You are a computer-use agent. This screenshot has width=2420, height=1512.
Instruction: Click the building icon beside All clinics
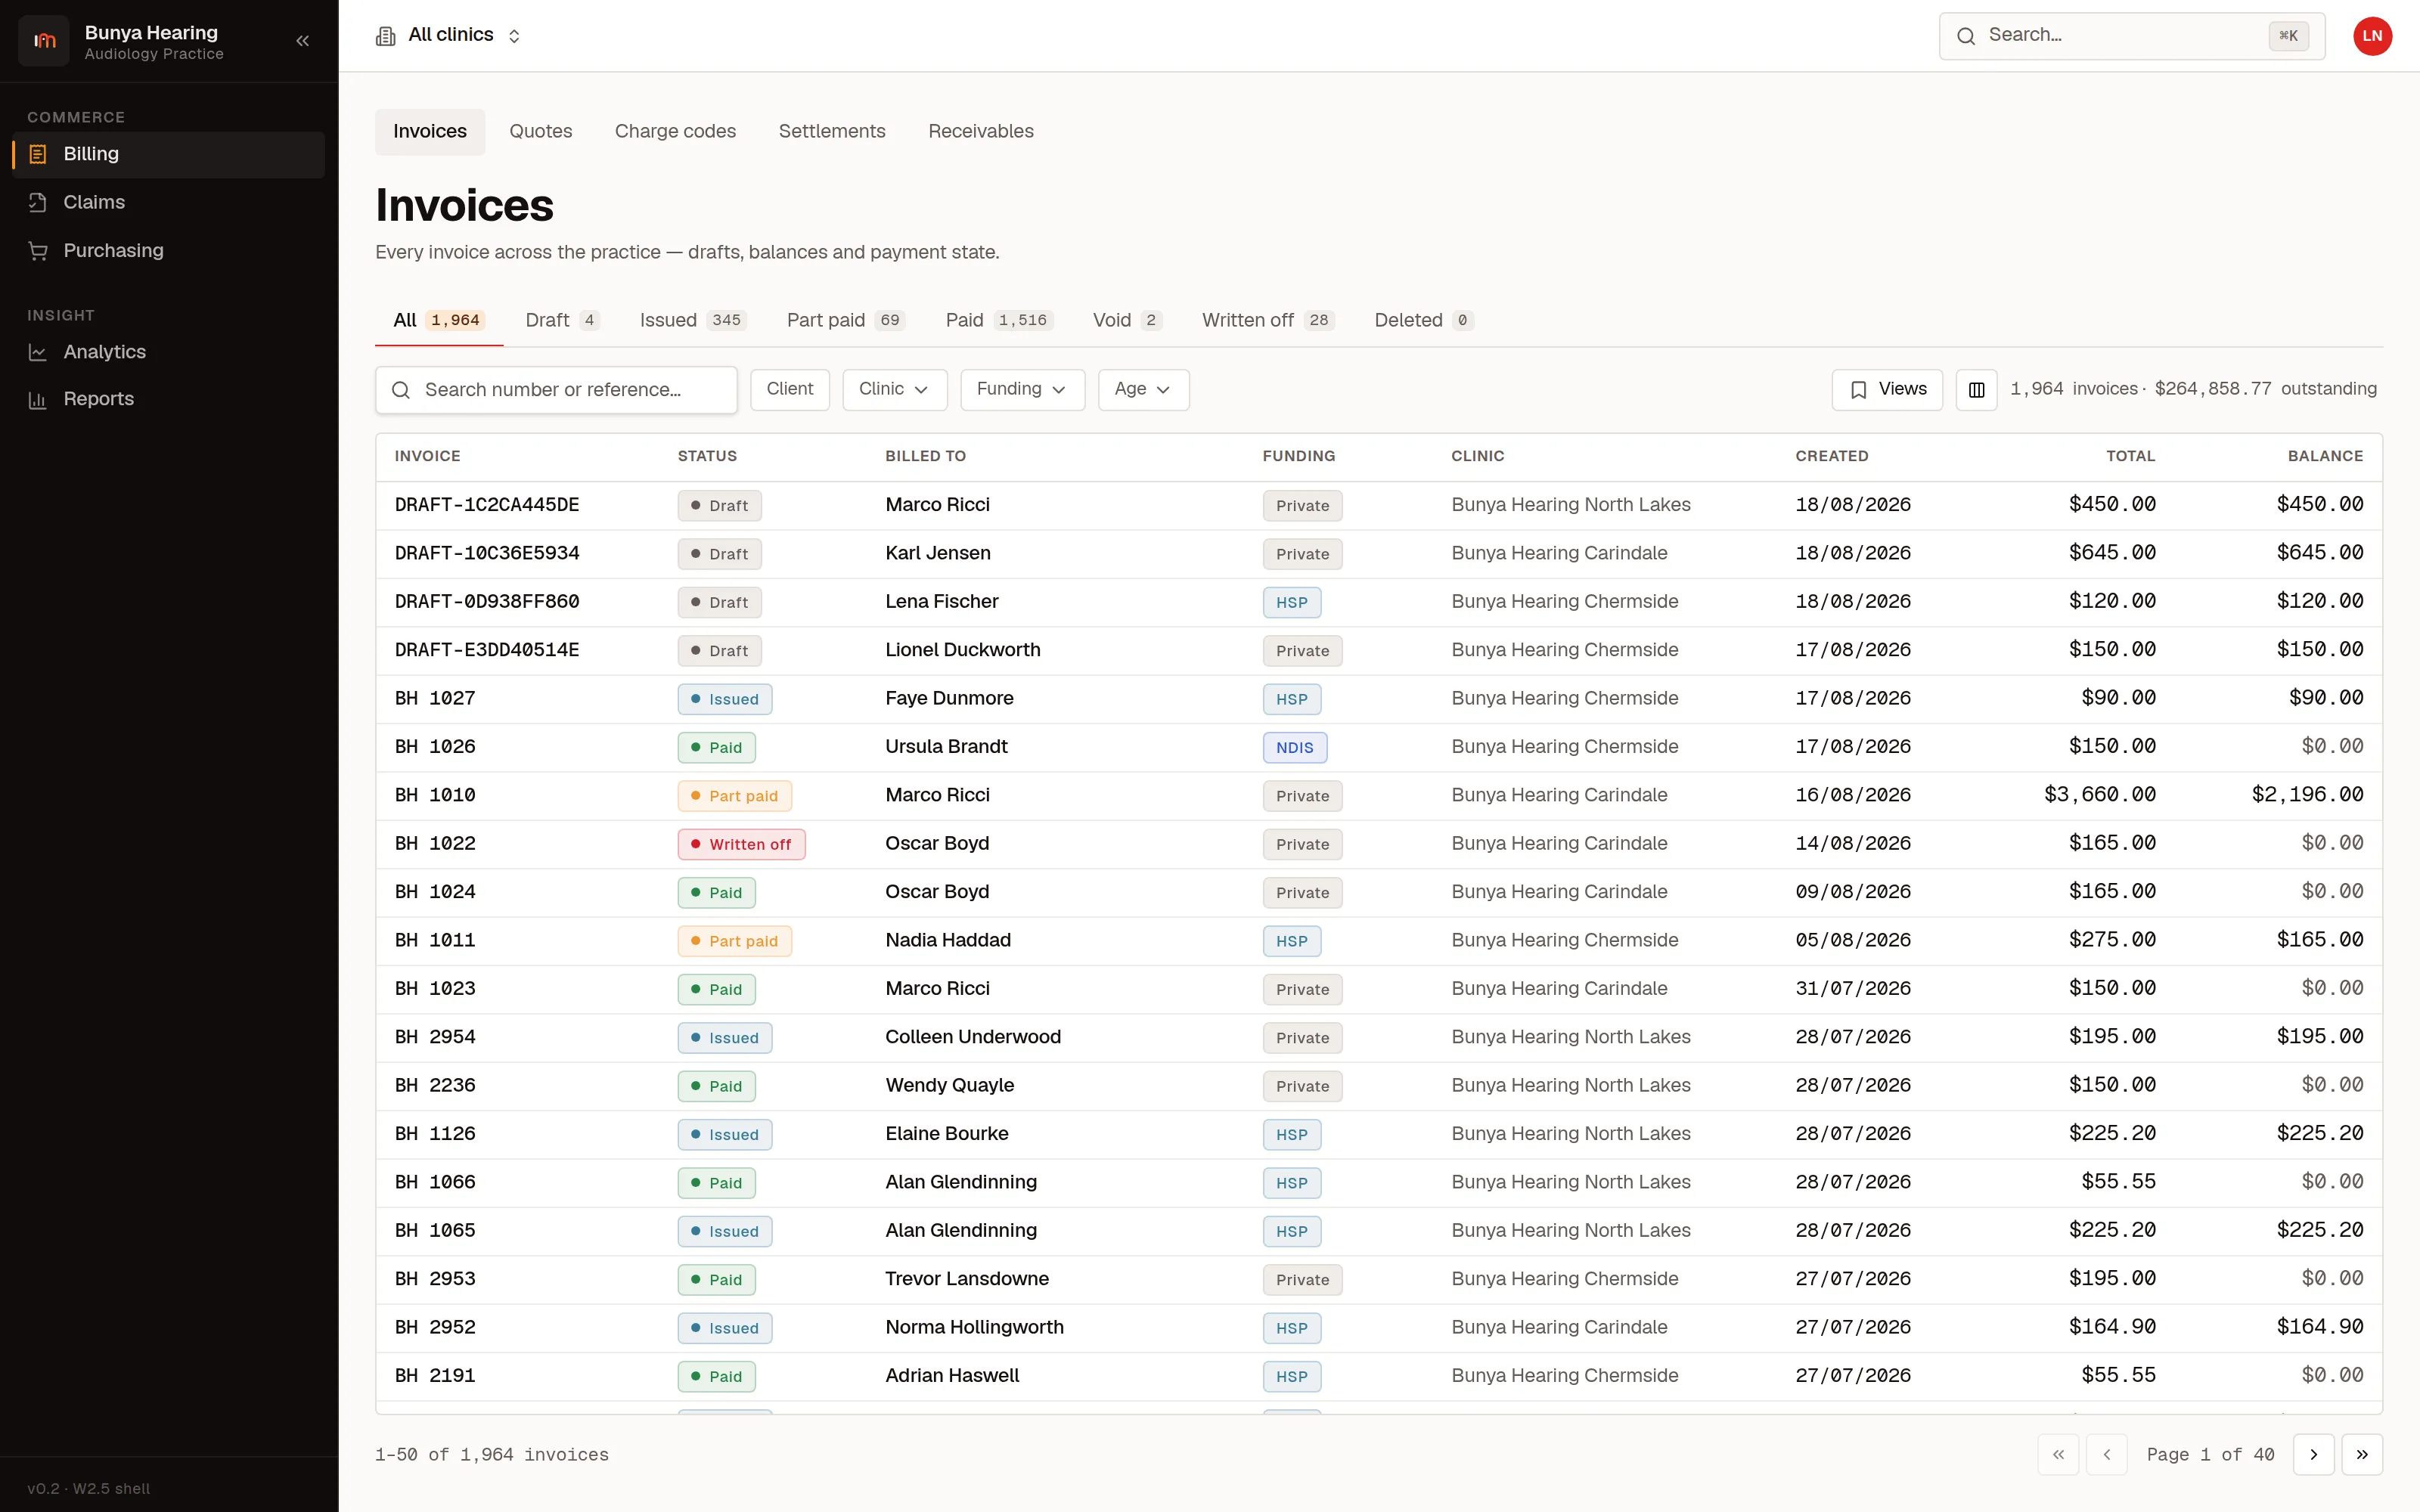click(385, 36)
